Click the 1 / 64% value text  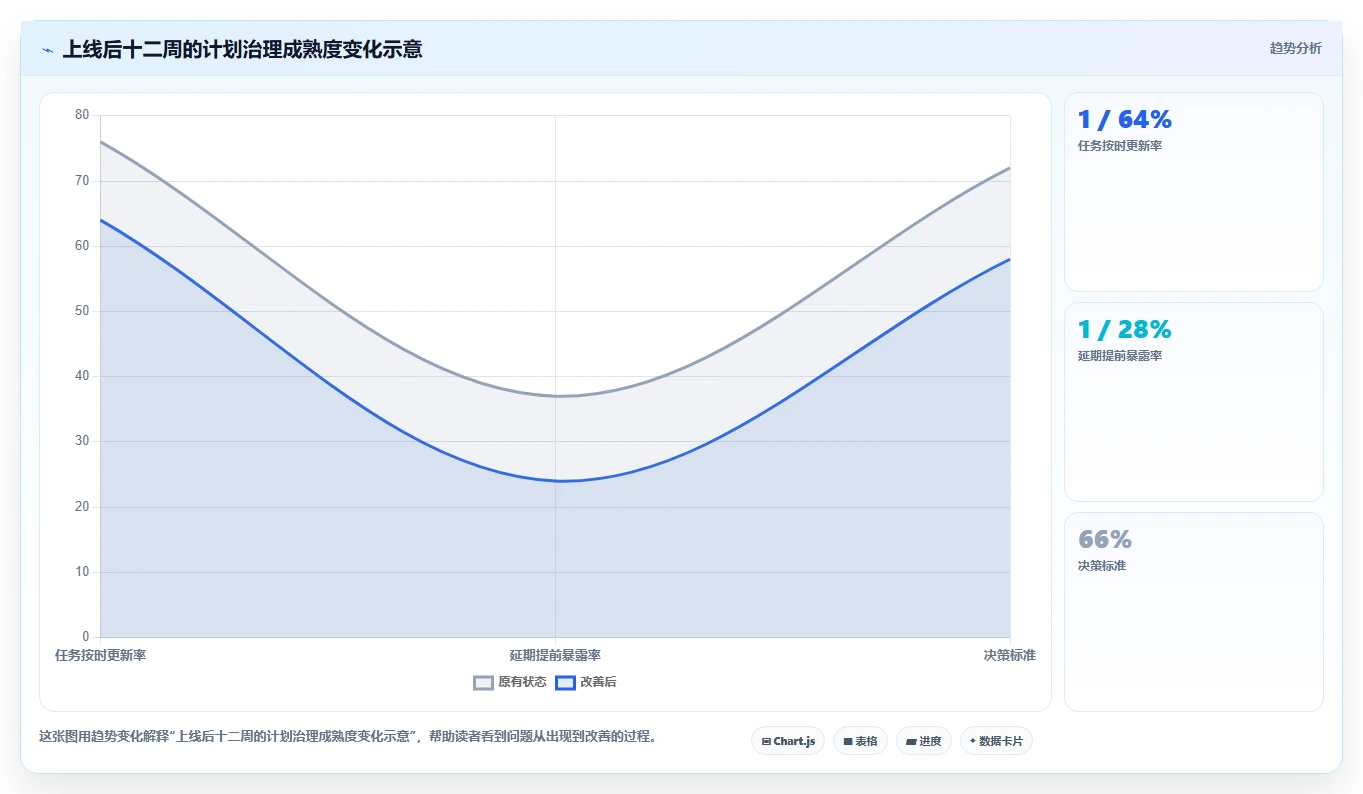(1124, 119)
